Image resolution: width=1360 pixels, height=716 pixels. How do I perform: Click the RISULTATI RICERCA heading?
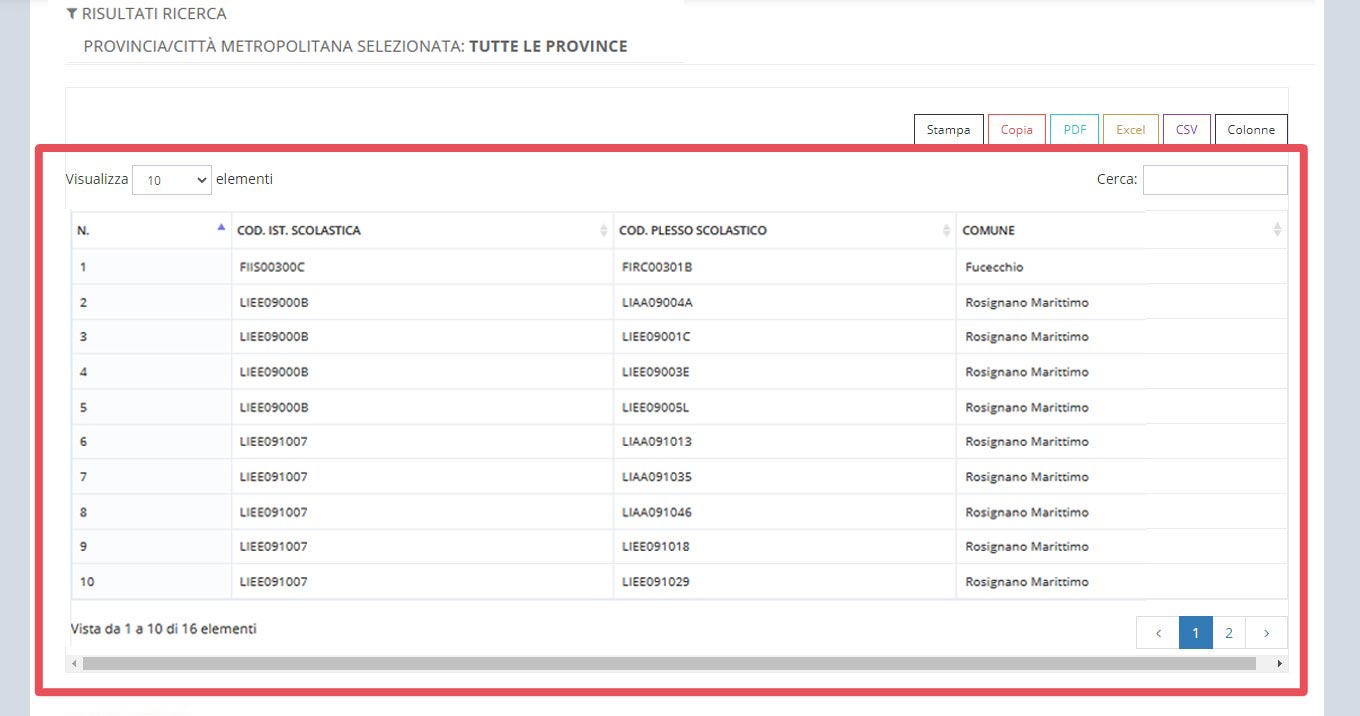point(154,14)
